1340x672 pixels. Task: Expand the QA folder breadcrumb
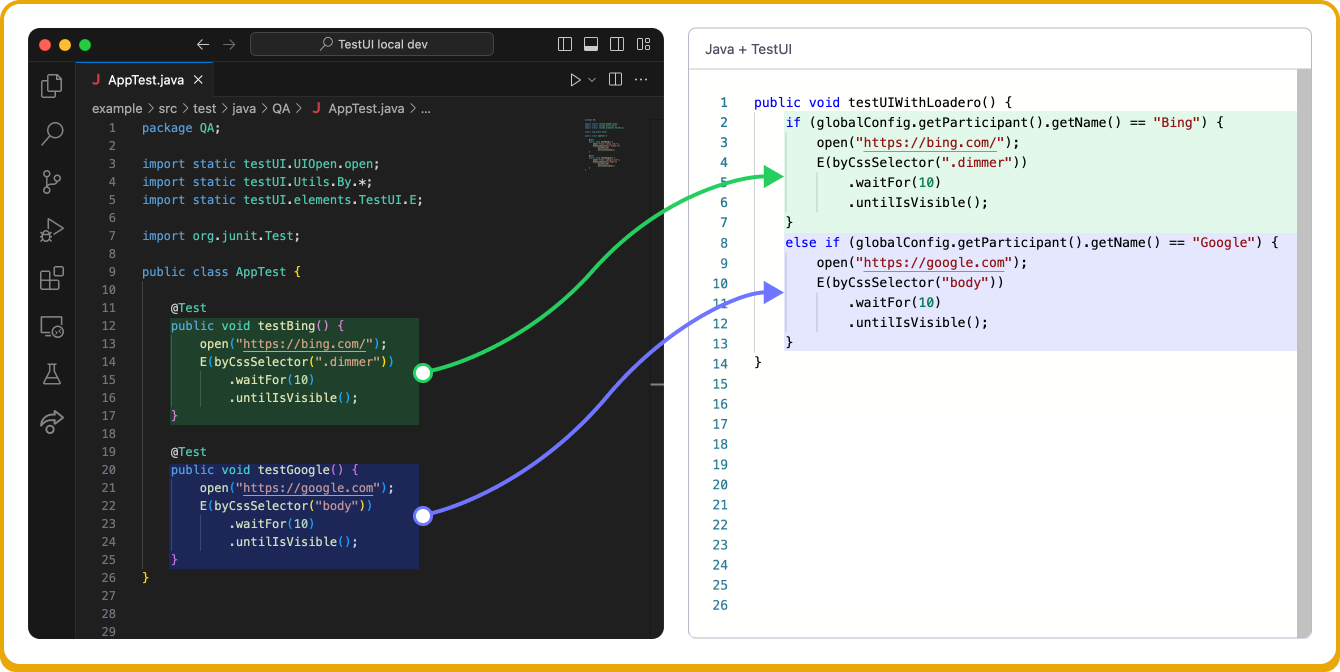click(281, 109)
